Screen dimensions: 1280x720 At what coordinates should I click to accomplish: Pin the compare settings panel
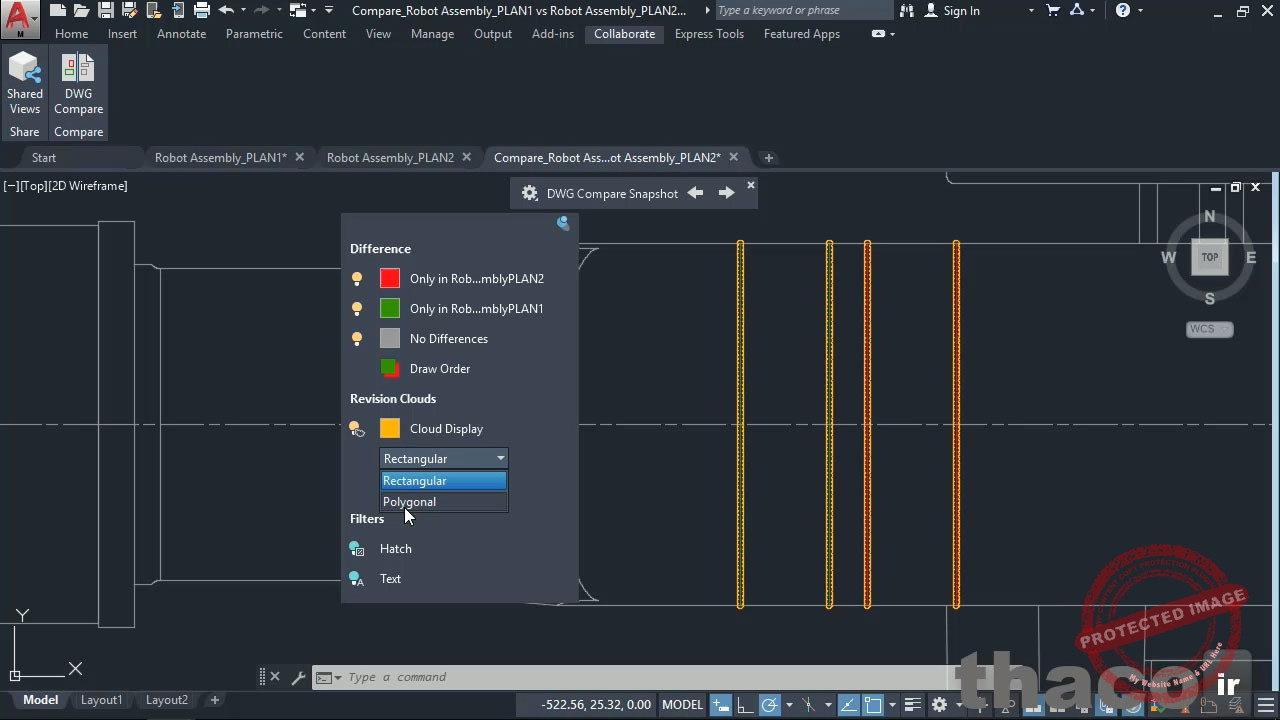coord(563,223)
